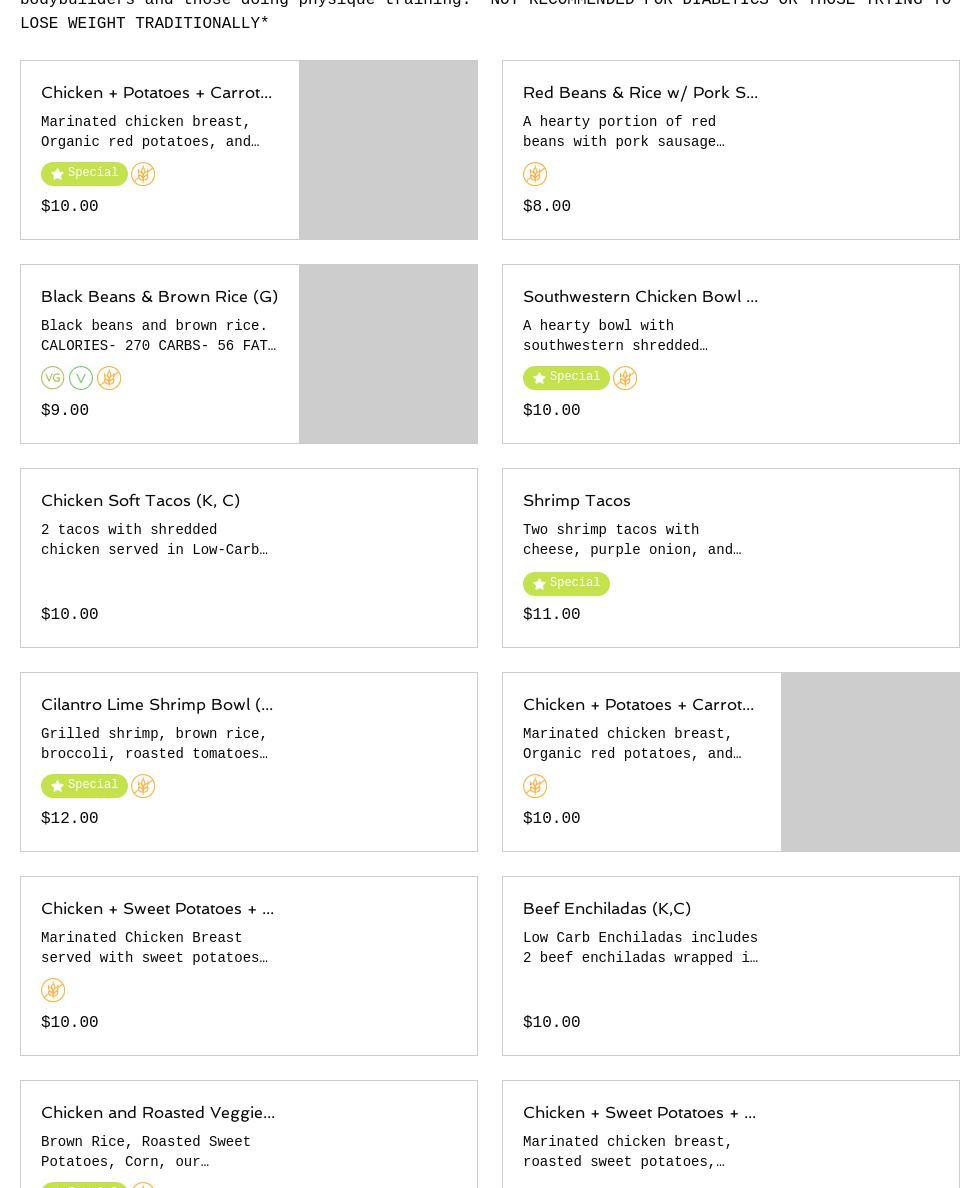Click the VG icon on Black Beans & Brown Rice

pyautogui.click(x=53, y=378)
